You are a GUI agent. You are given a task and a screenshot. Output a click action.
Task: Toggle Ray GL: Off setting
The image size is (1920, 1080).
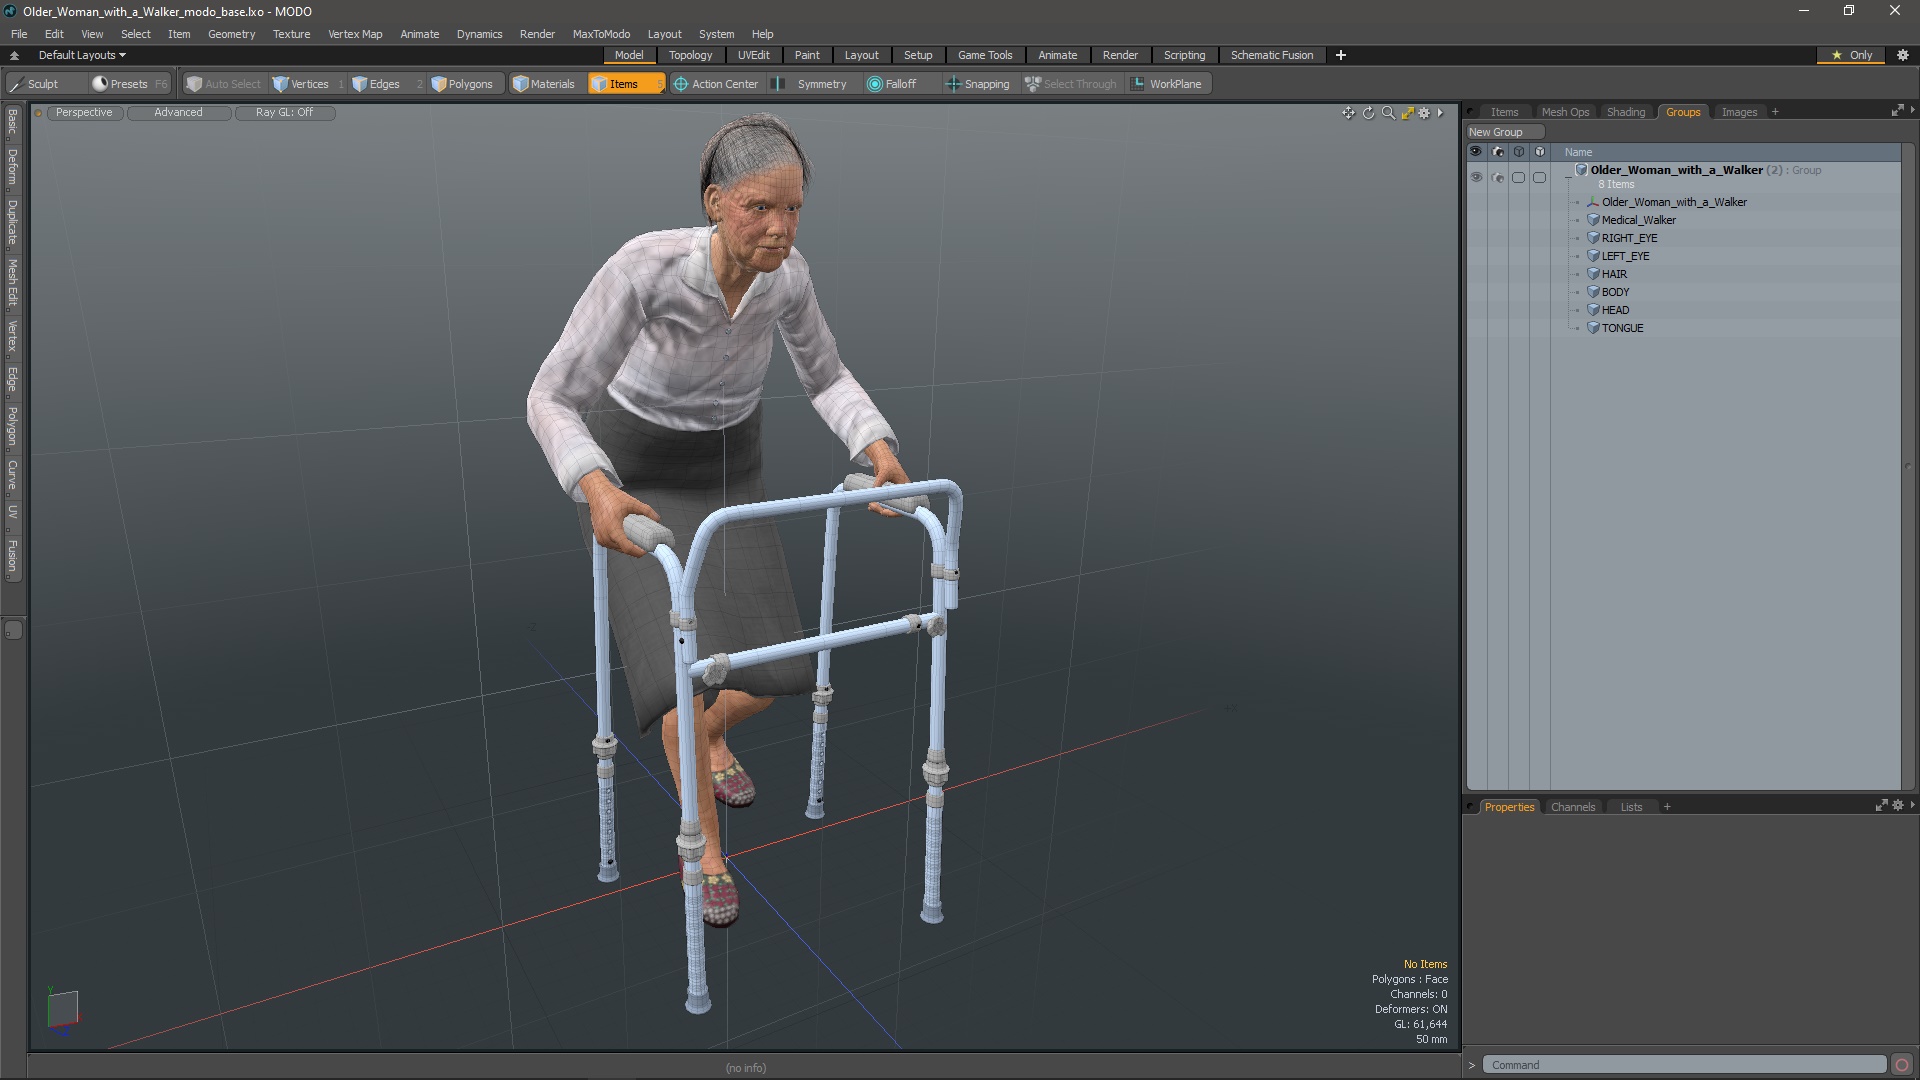click(284, 112)
